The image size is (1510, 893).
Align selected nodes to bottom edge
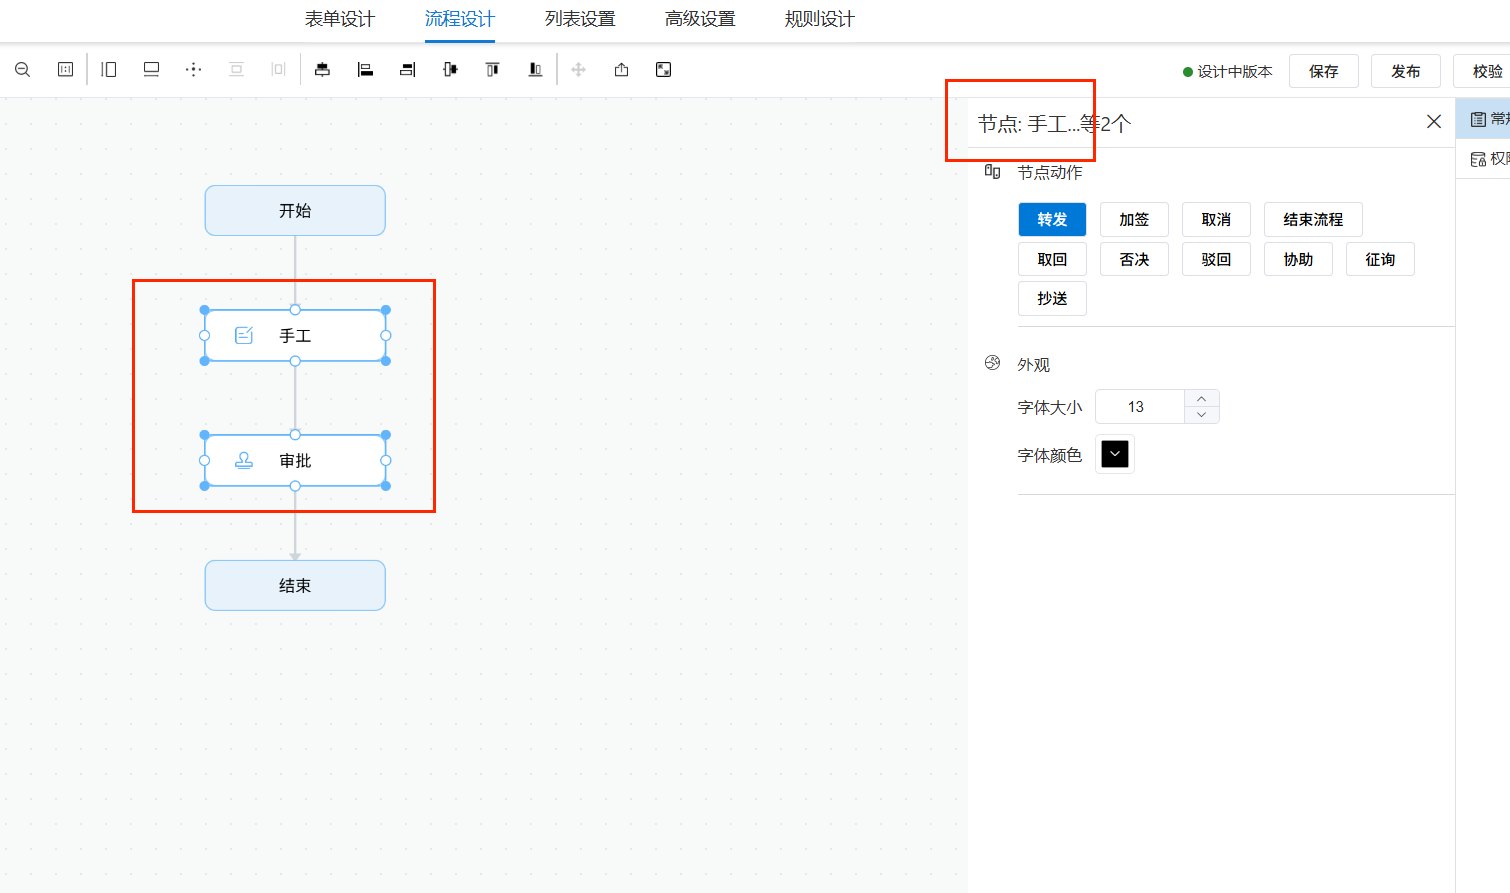tap(535, 70)
